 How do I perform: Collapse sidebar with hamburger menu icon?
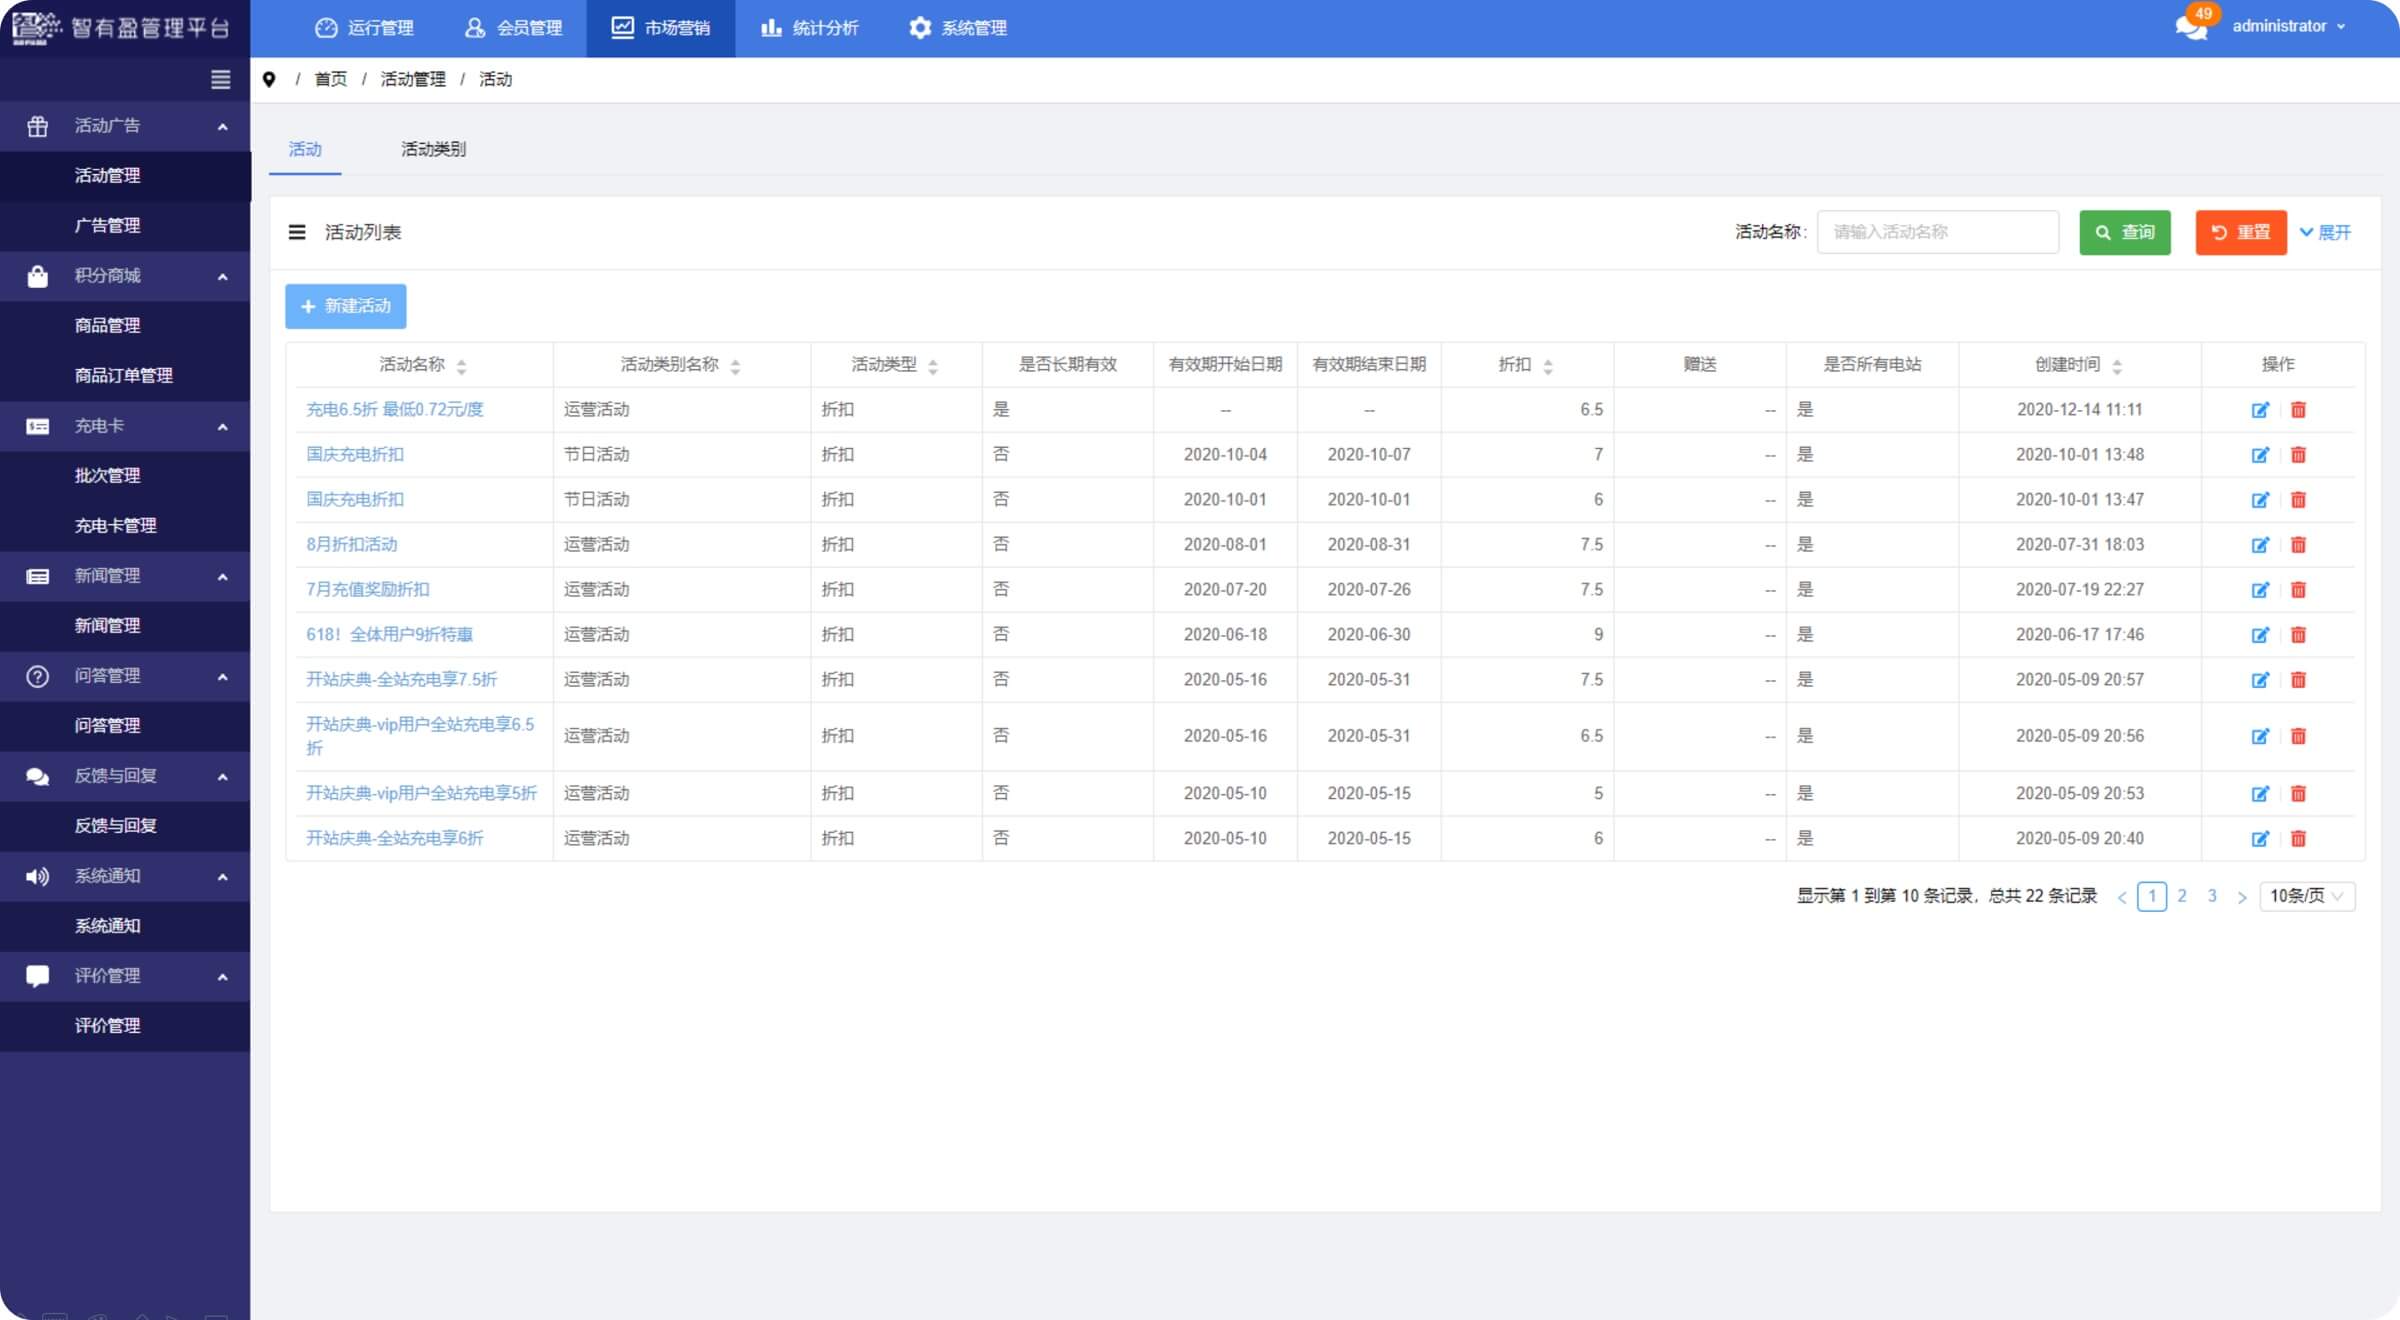[221, 80]
